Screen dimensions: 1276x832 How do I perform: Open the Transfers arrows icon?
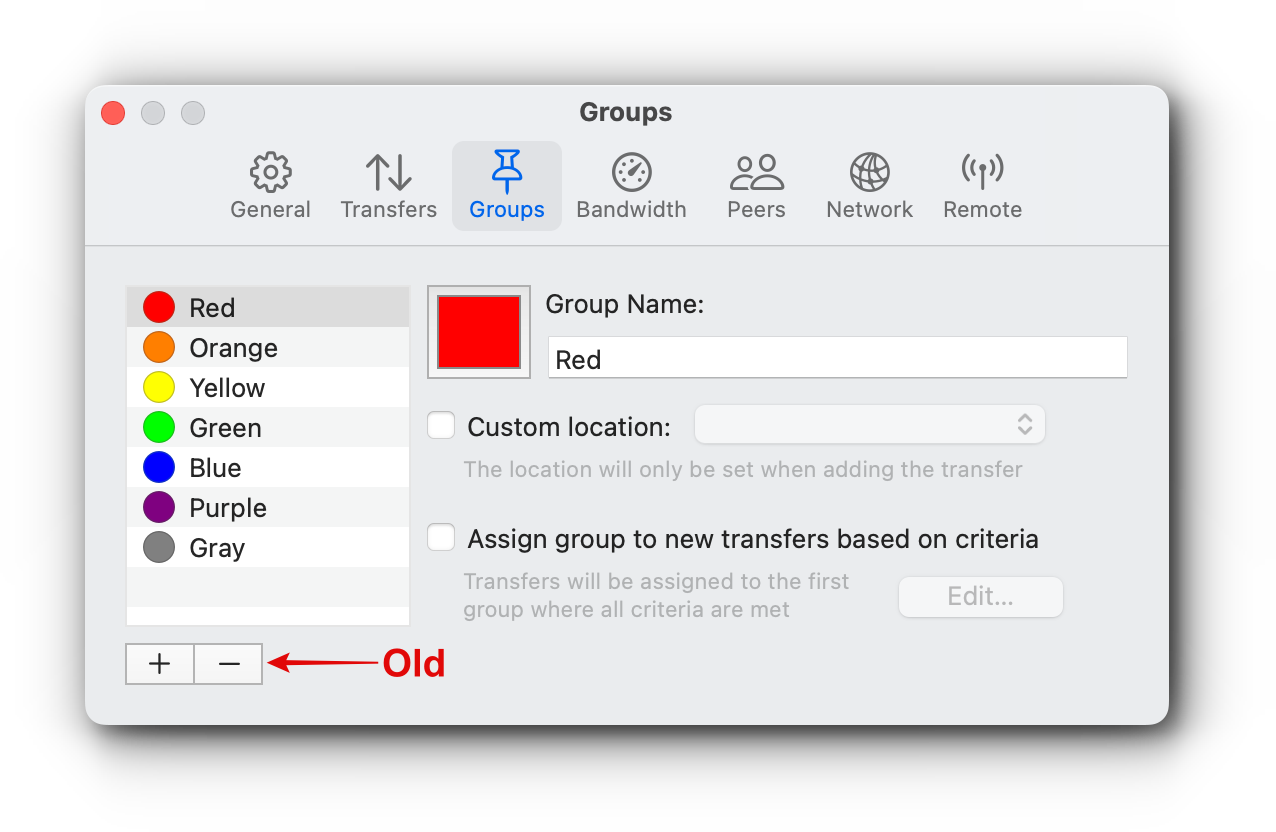point(388,173)
